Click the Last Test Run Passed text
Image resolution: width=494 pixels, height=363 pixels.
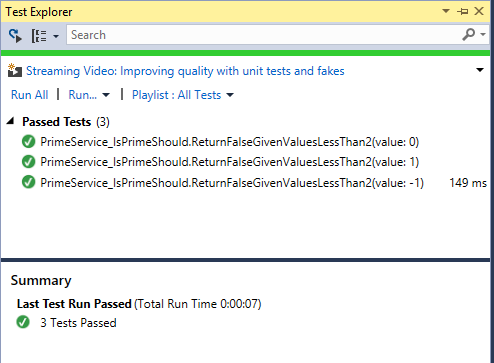tap(74, 304)
